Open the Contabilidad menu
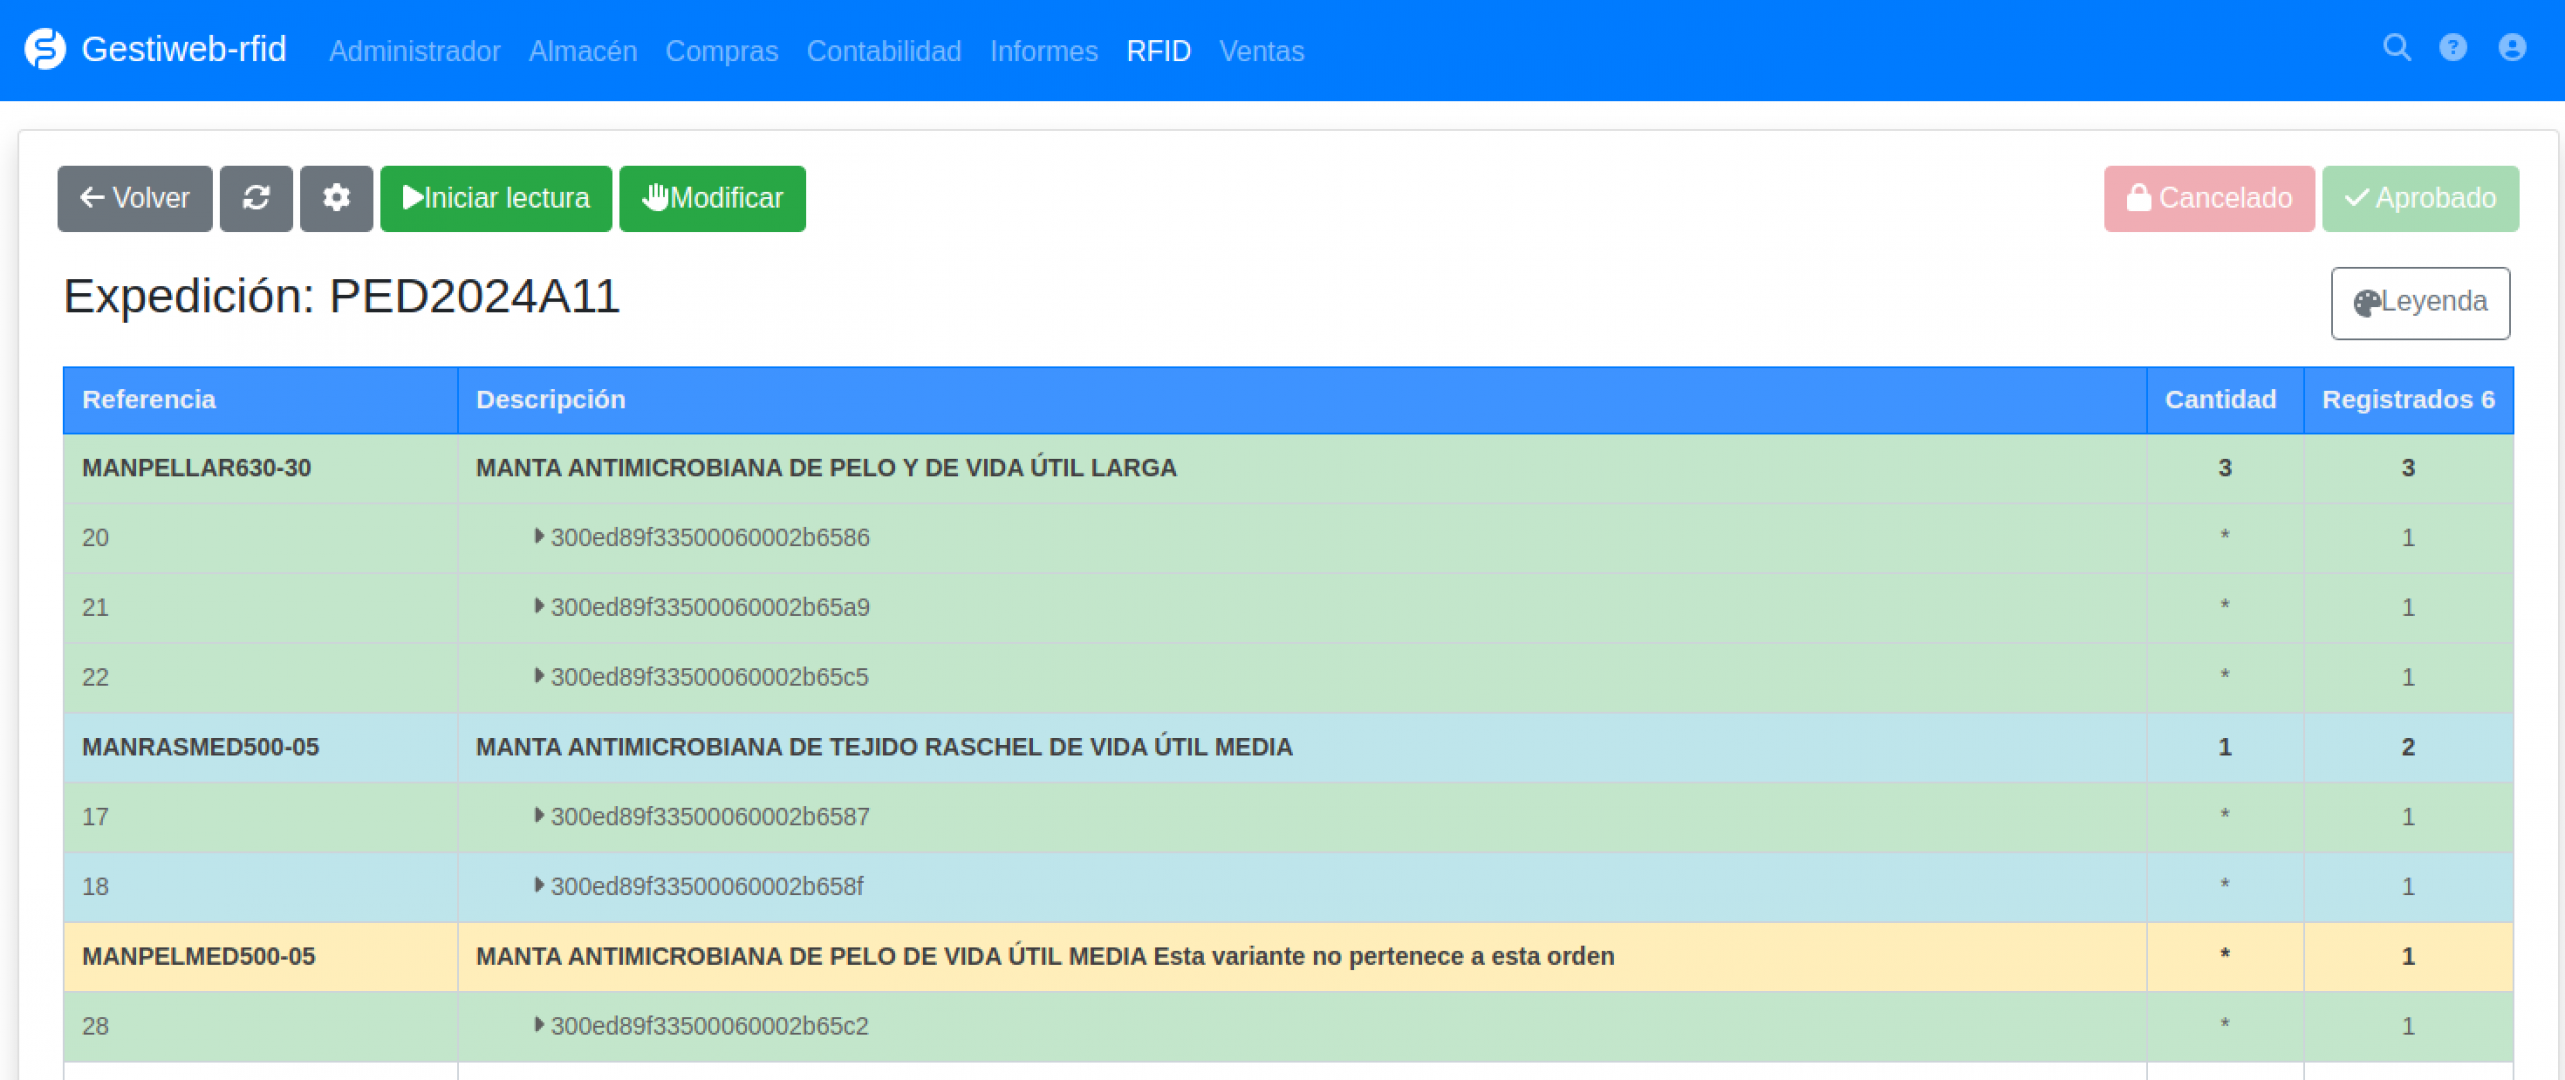 (x=884, y=51)
